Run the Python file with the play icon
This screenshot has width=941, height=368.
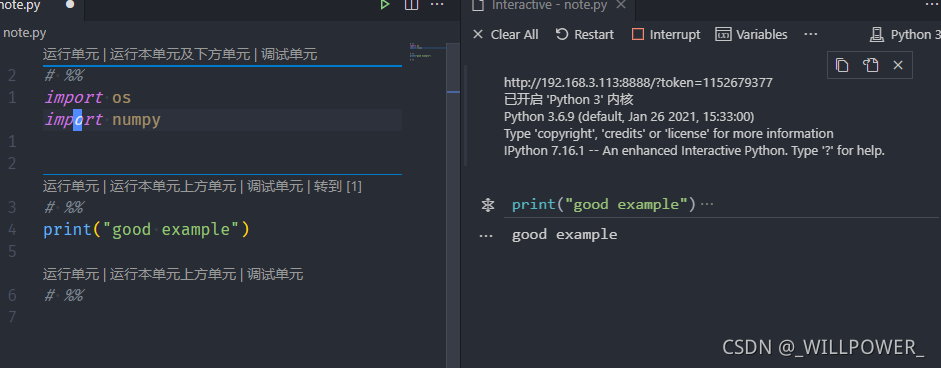[x=385, y=5]
